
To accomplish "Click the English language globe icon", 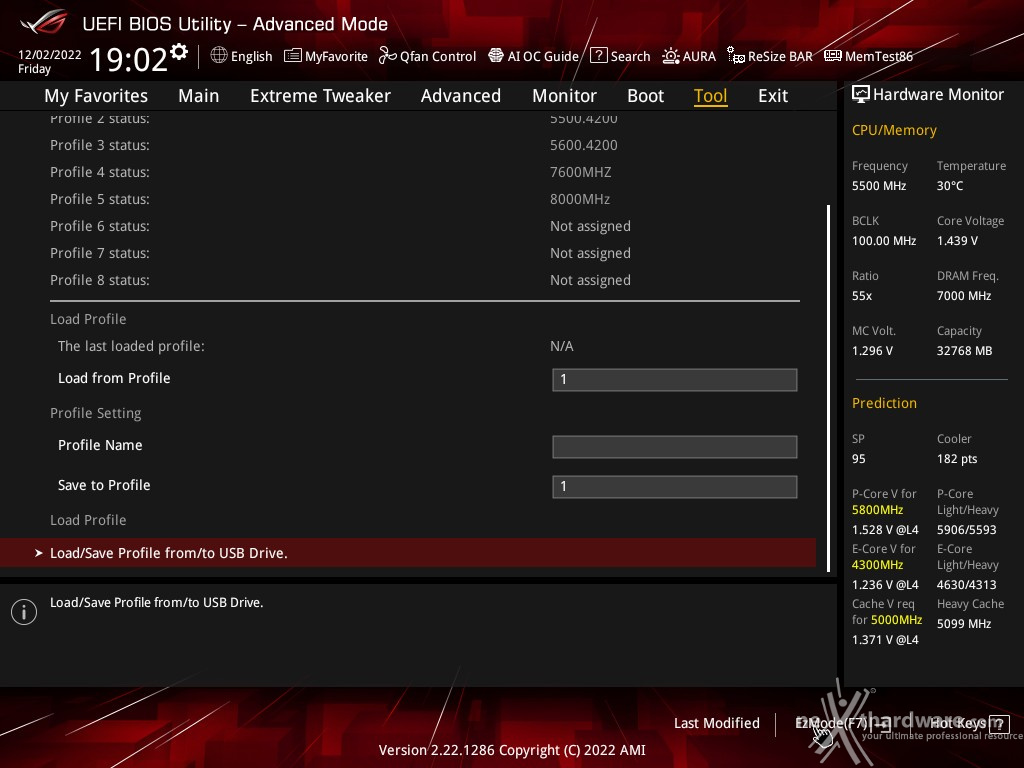I will click(219, 56).
